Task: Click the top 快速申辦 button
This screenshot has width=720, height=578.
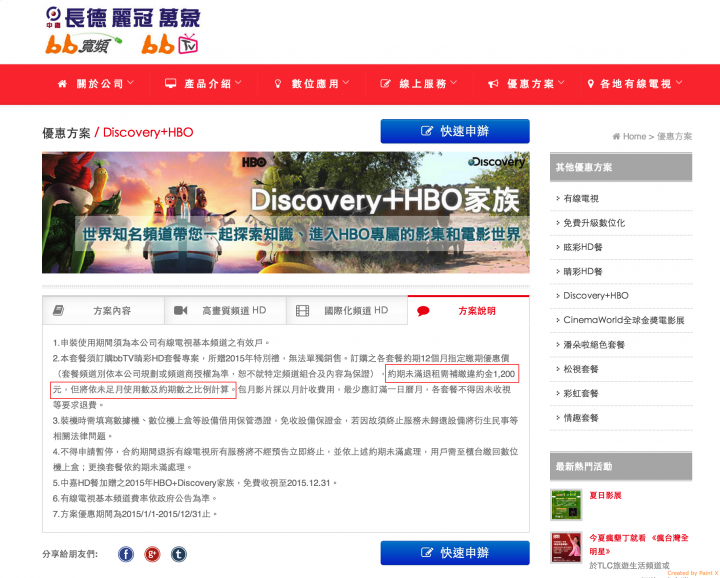Action: point(455,131)
